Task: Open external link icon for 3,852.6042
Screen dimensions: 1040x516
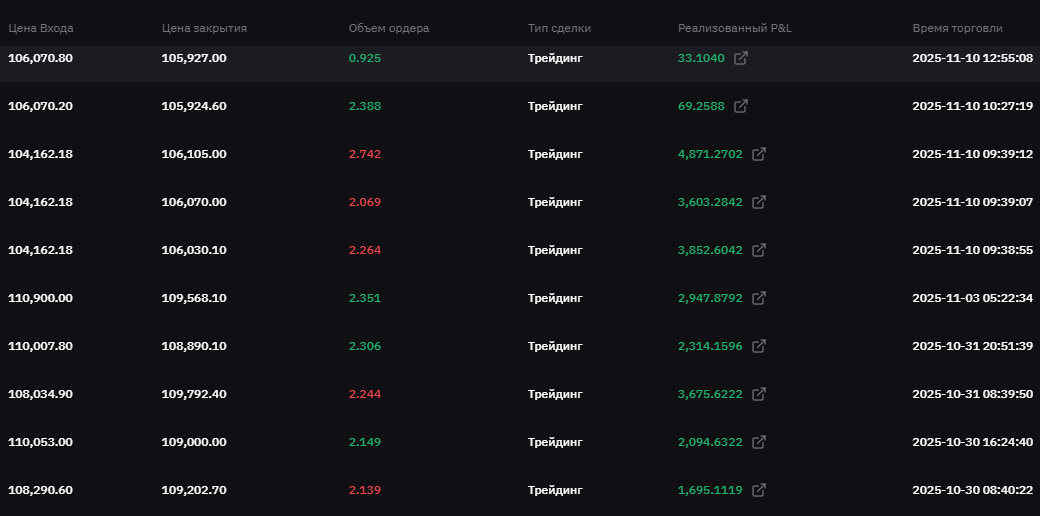Action: pos(759,250)
